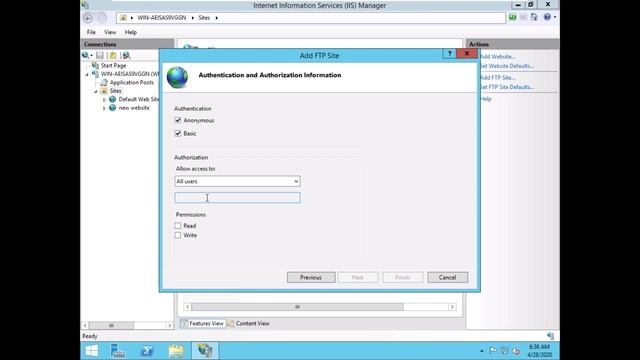Open File Explorer from taskbar
Viewport: 640px width, 360px height.
176,351
